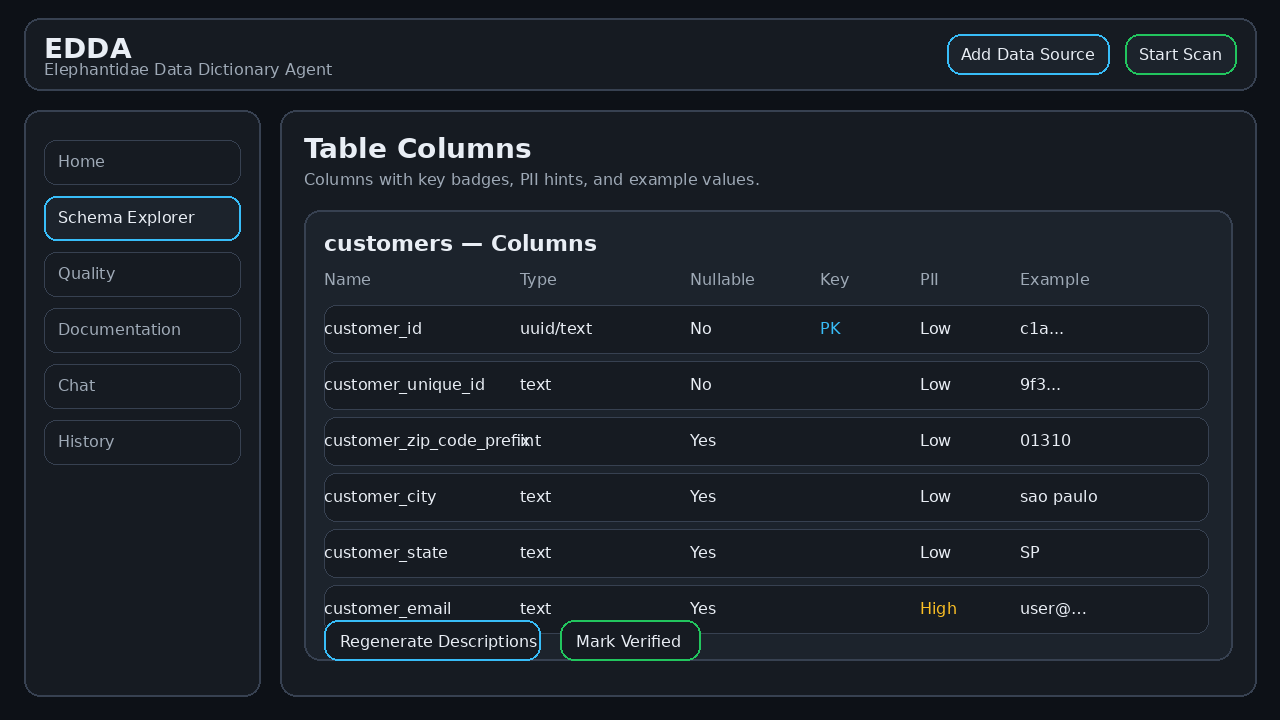Go to the Documentation section
The height and width of the screenshot is (720, 1280).
(x=142, y=330)
